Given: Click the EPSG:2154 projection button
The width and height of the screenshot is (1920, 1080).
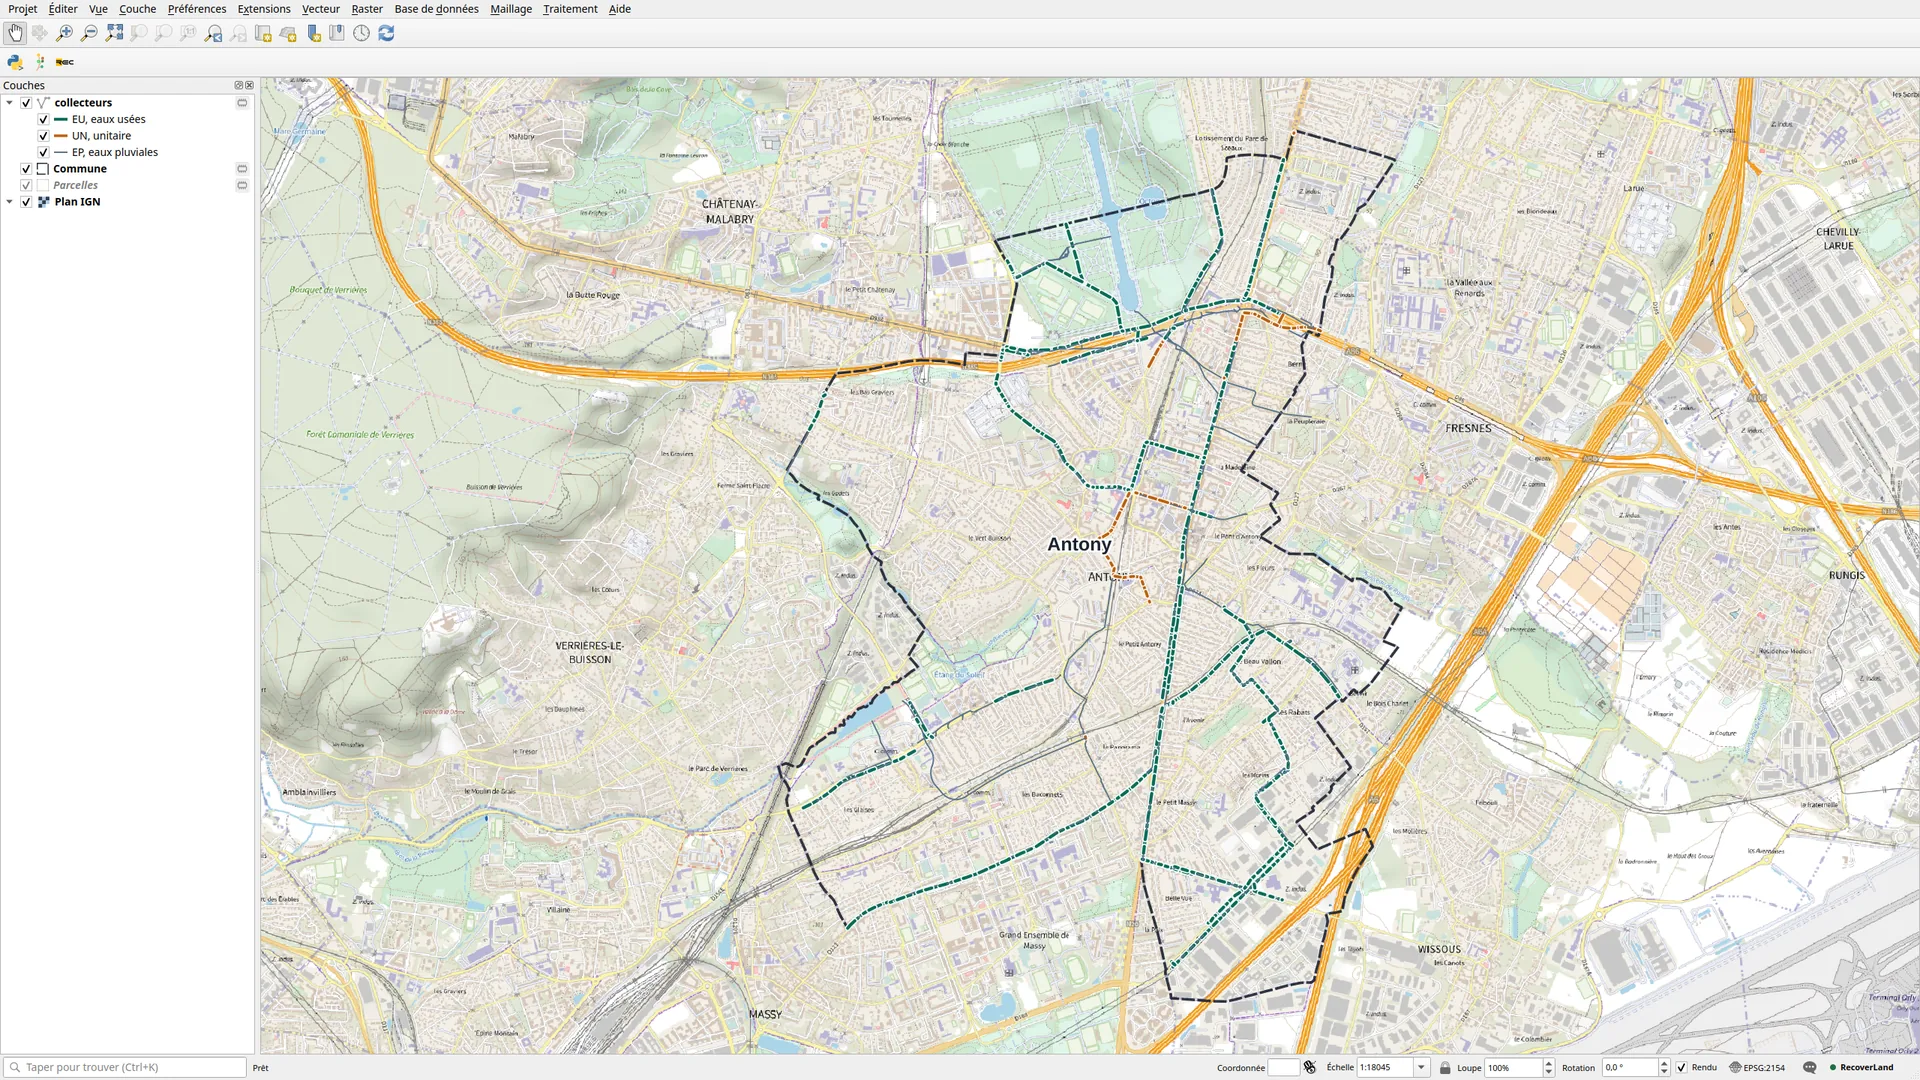Looking at the screenshot, I should [1757, 1067].
